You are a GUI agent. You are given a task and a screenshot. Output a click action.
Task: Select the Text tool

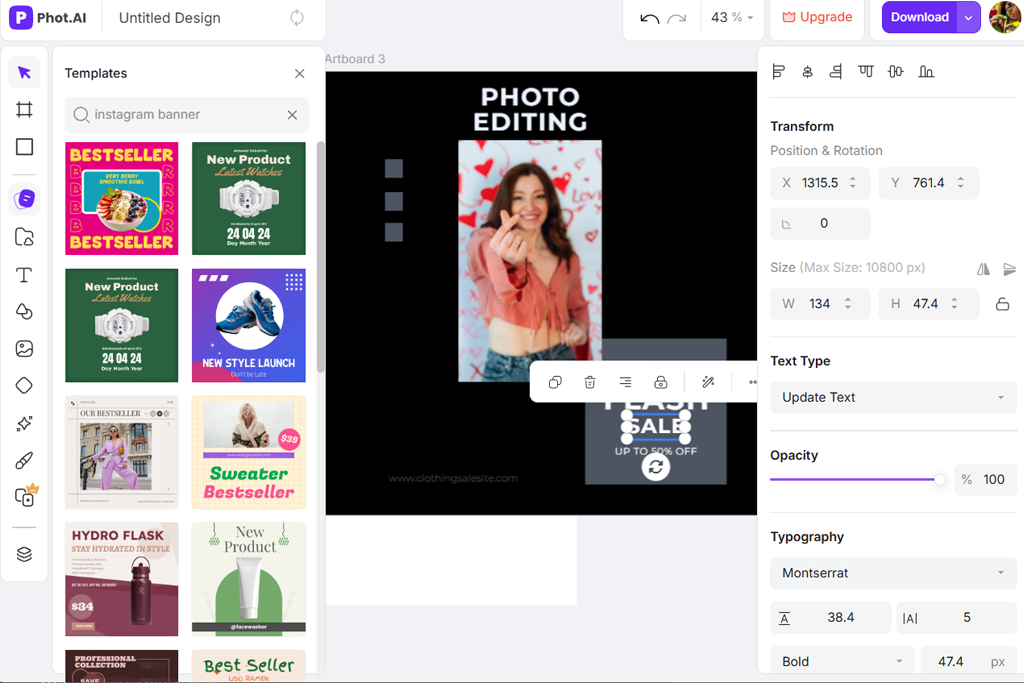pyautogui.click(x=24, y=274)
